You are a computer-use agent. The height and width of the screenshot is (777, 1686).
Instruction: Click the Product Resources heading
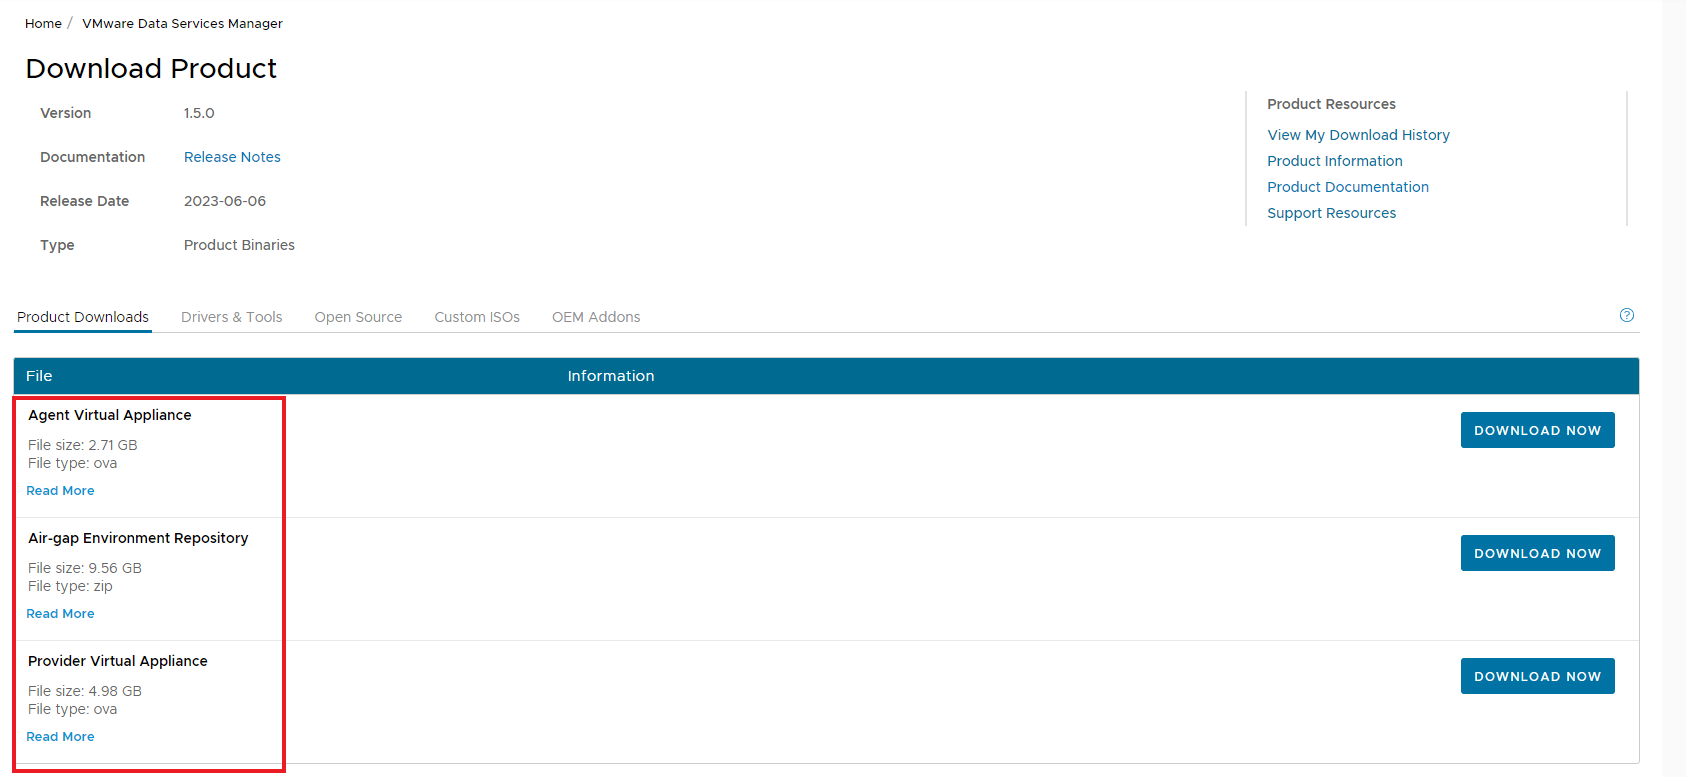pyautogui.click(x=1331, y=104)
